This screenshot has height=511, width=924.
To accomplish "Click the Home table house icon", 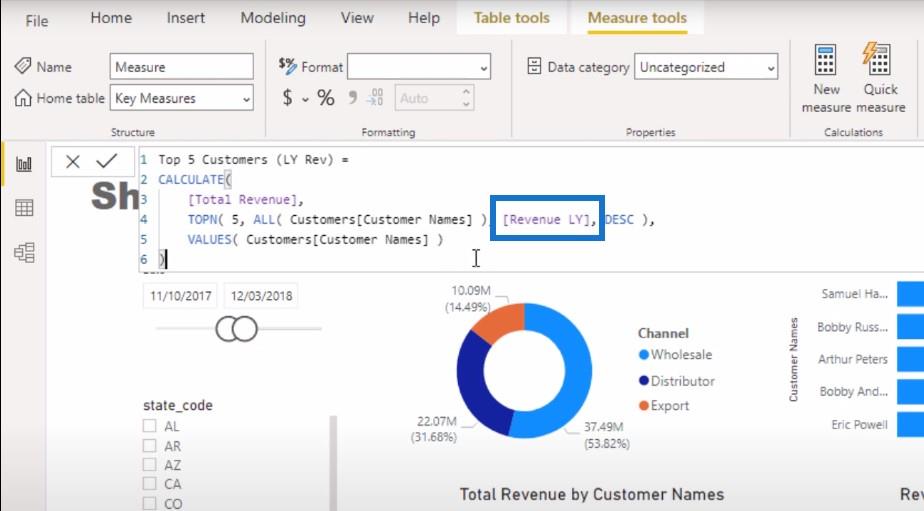I will point(23,98).
